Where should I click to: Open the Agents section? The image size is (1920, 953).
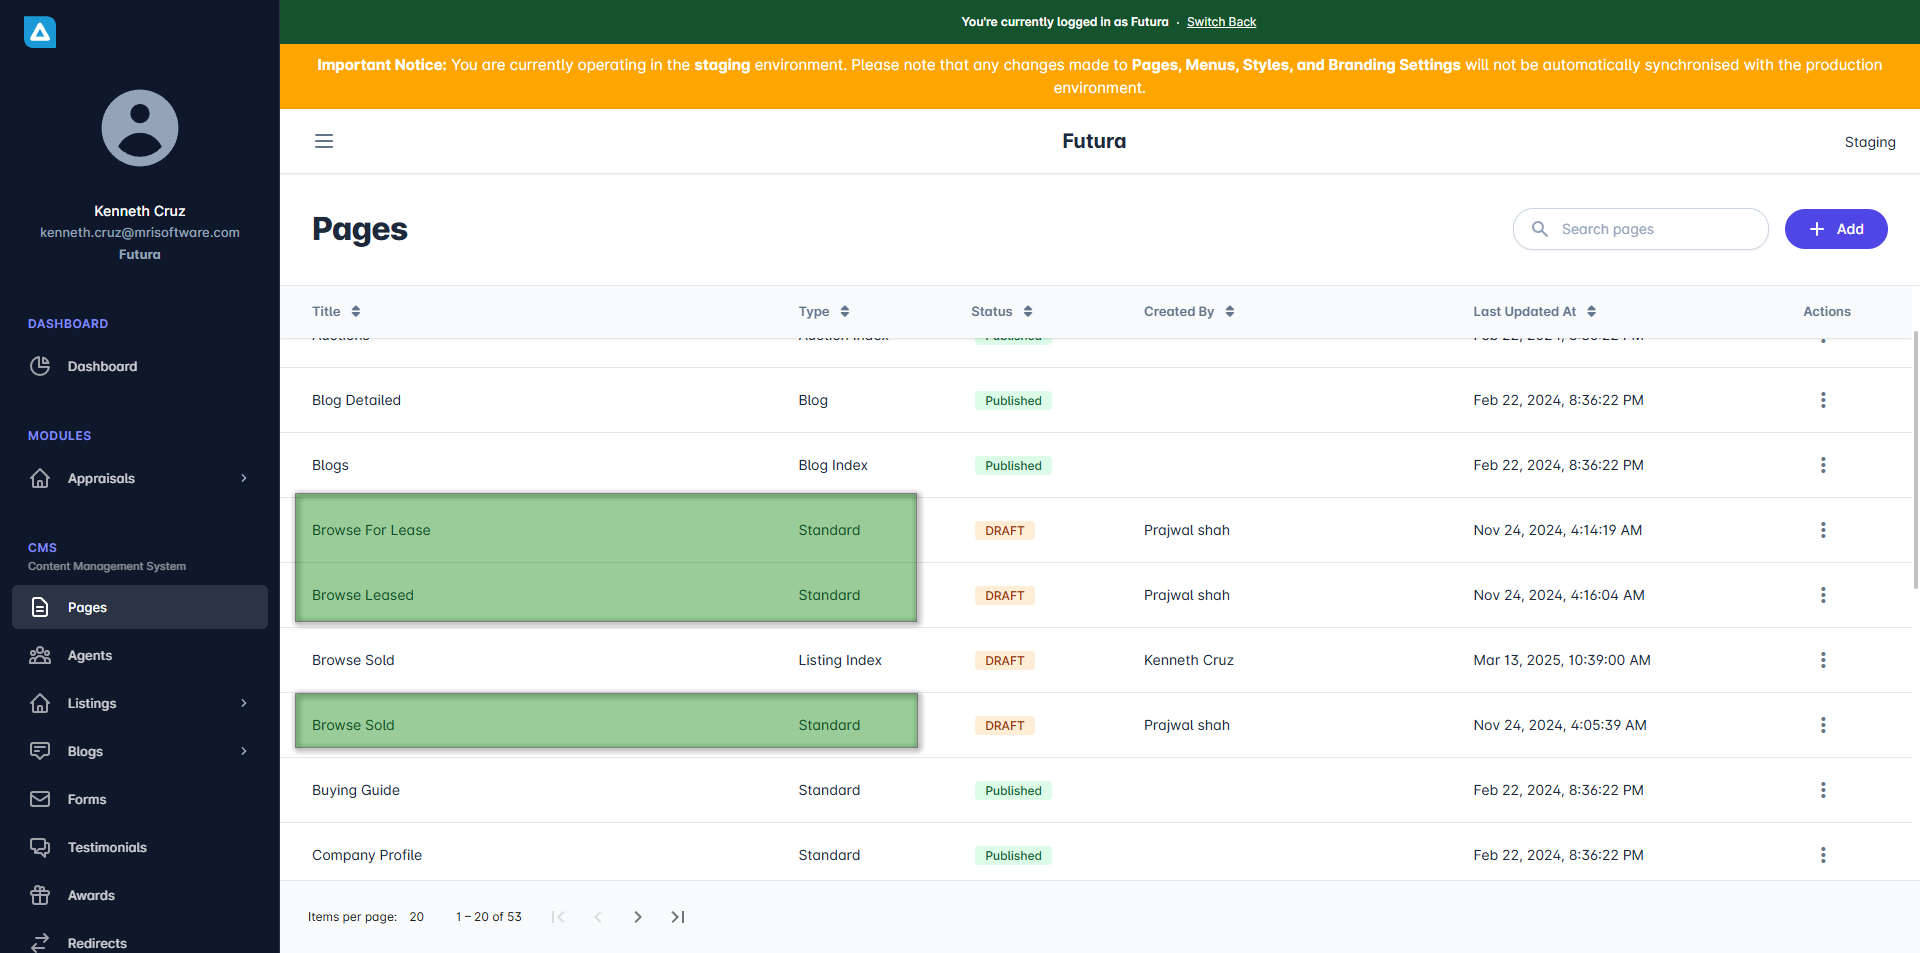tap(90, 655)
